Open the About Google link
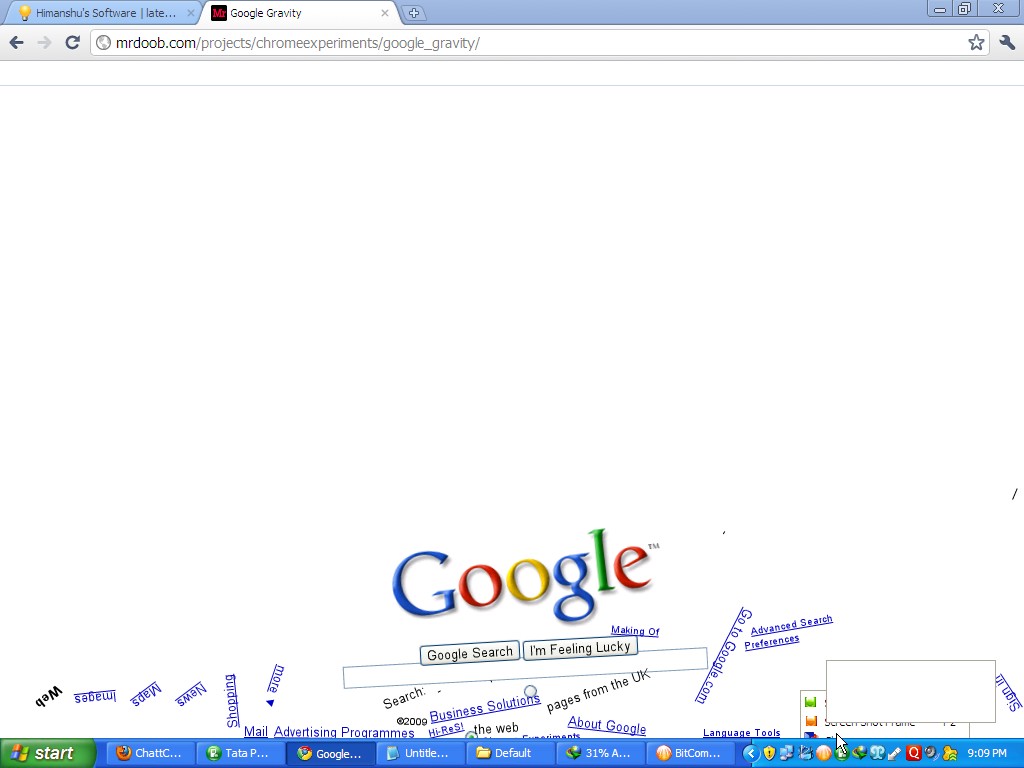Screen dimensions: 1024x768 coord(607,724)
